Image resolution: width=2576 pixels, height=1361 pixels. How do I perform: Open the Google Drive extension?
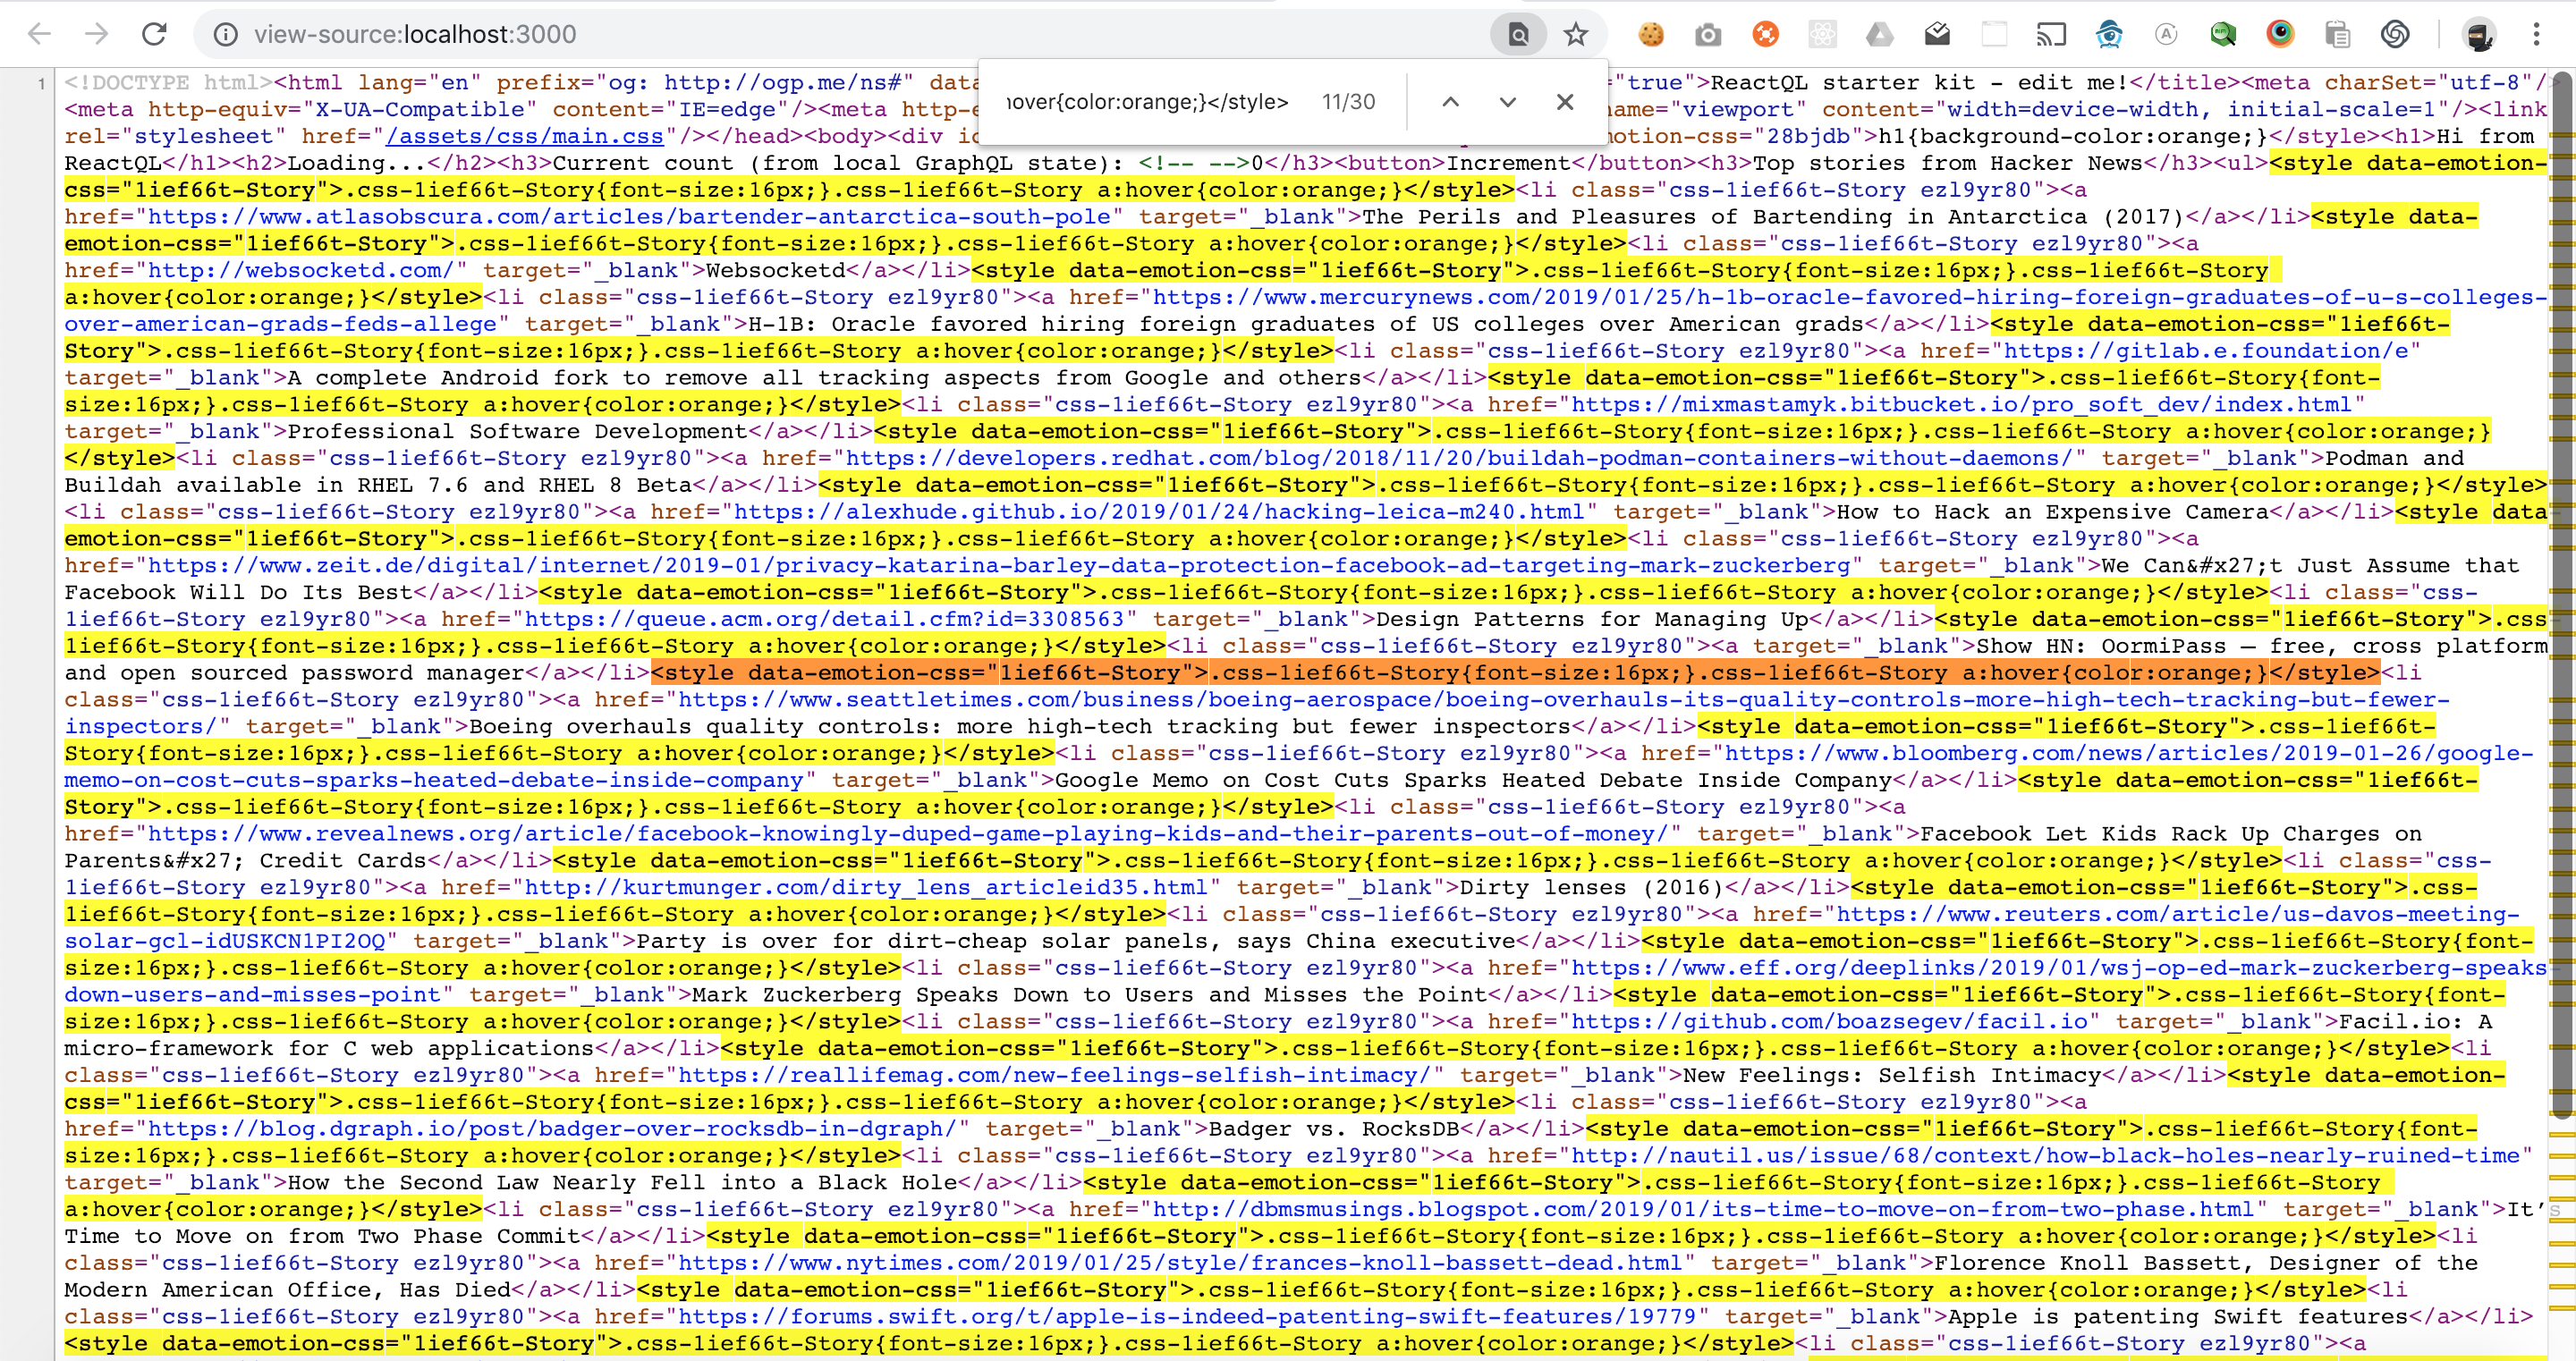pos(1880,33)
